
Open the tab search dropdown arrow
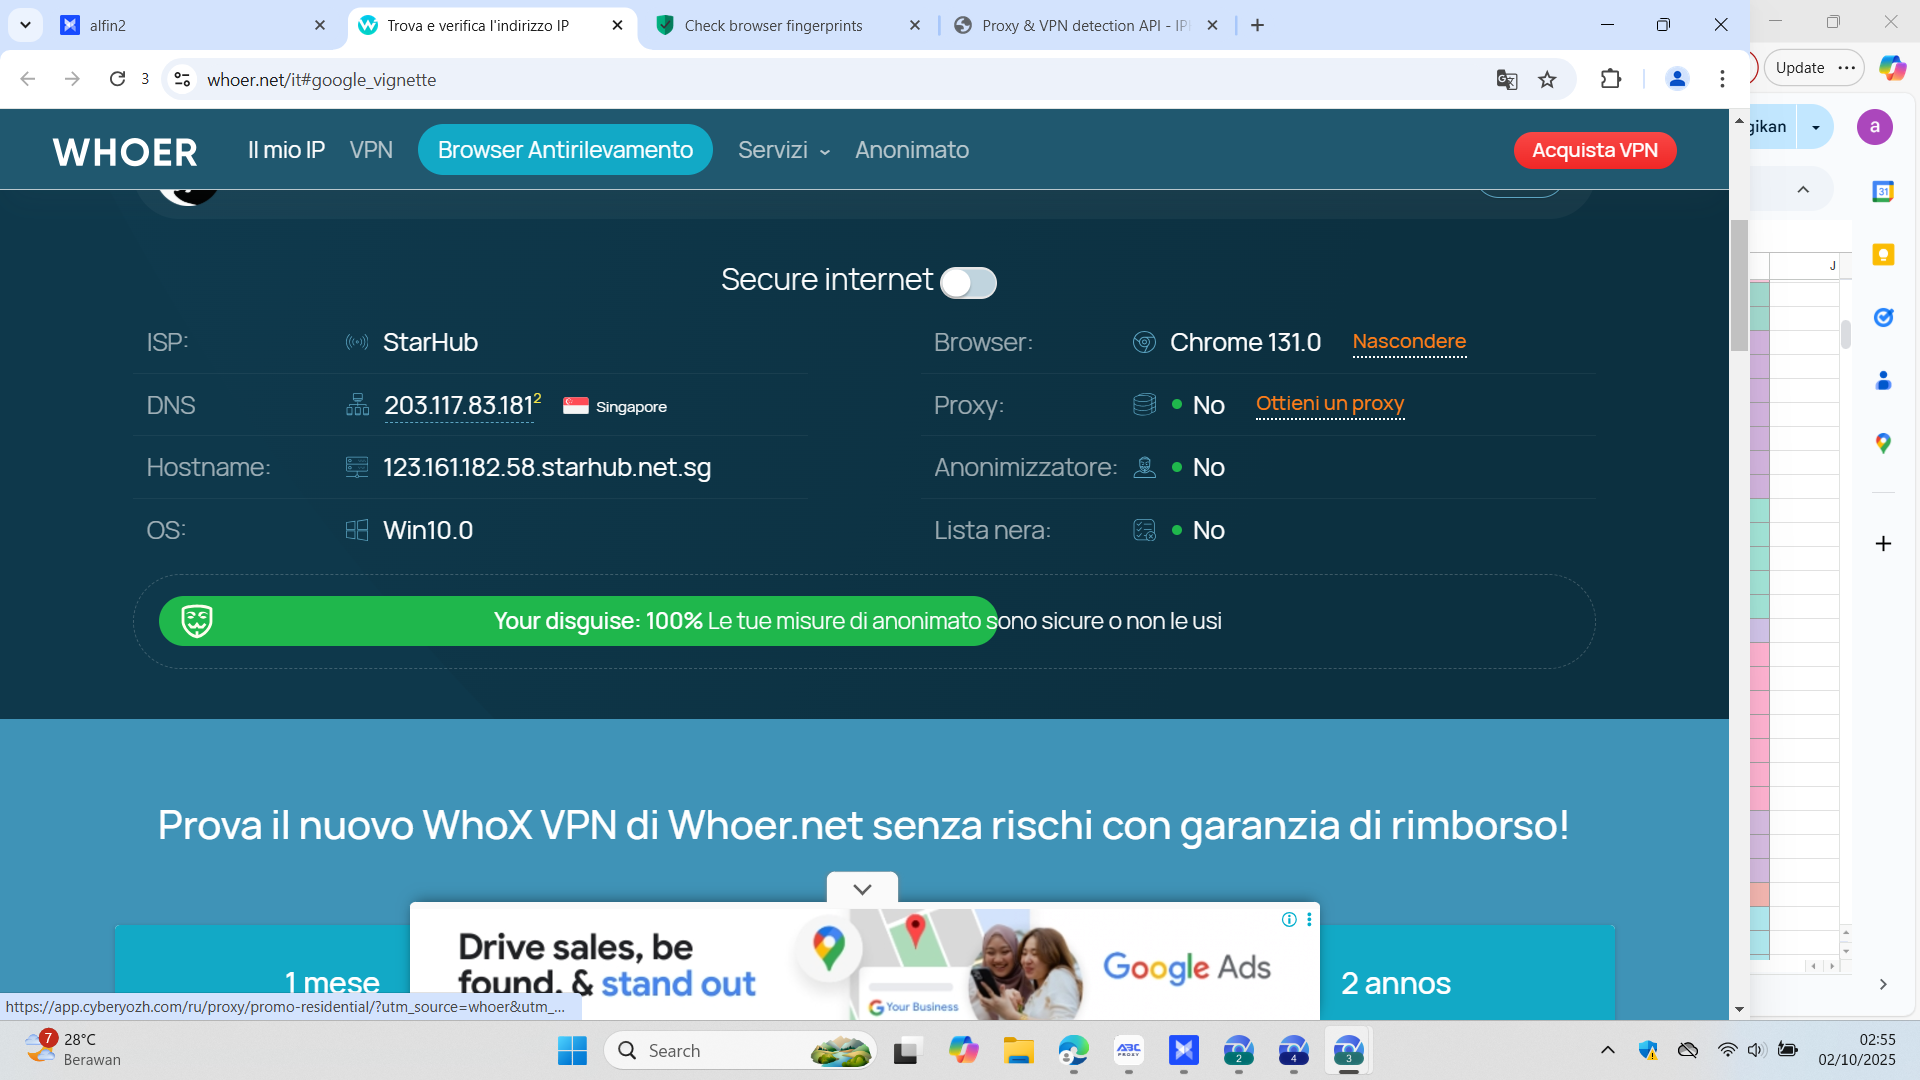point(25,25)
